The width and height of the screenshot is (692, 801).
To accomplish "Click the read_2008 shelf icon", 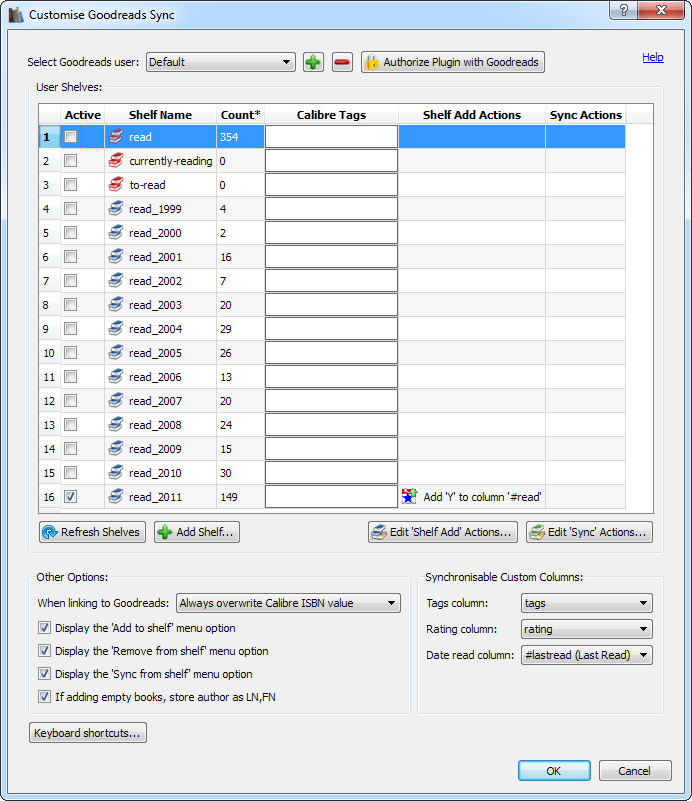I will pos(116,425).
